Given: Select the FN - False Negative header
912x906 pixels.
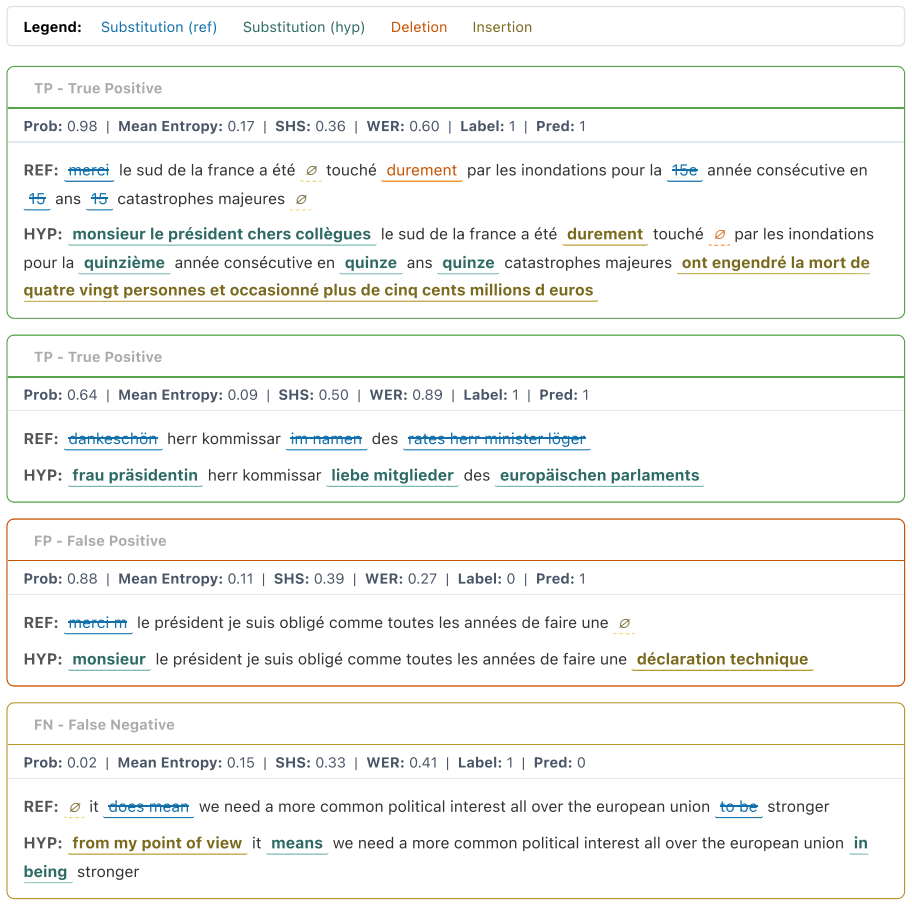Looking at the screenshot, I should [x=104, y=725].
